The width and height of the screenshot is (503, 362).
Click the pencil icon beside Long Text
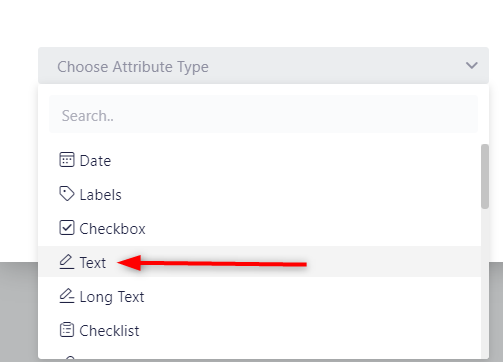pyautogui.click(x=67, y=296)
